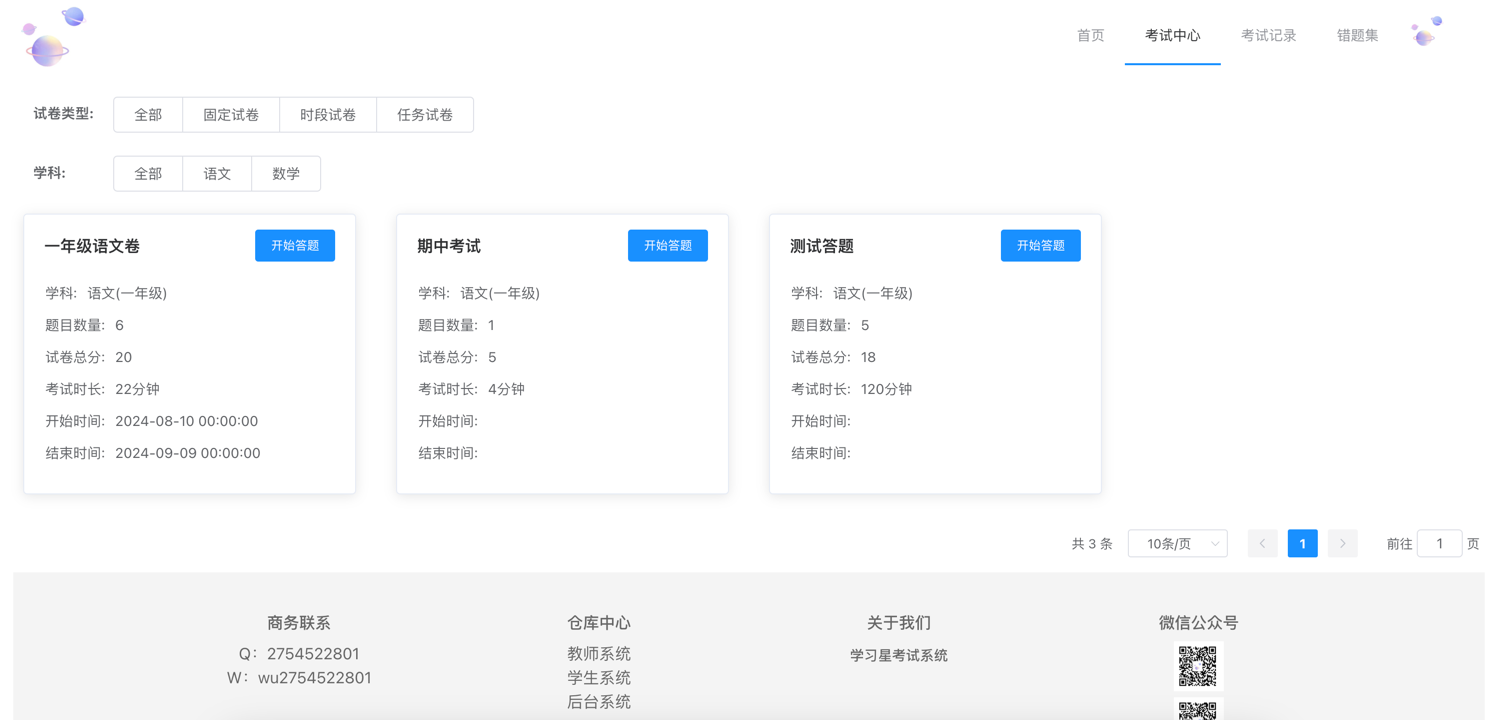Toggle the 时段试卷 paper type filter
Viewport: 1499px width, 720px height.
point(327,114)
